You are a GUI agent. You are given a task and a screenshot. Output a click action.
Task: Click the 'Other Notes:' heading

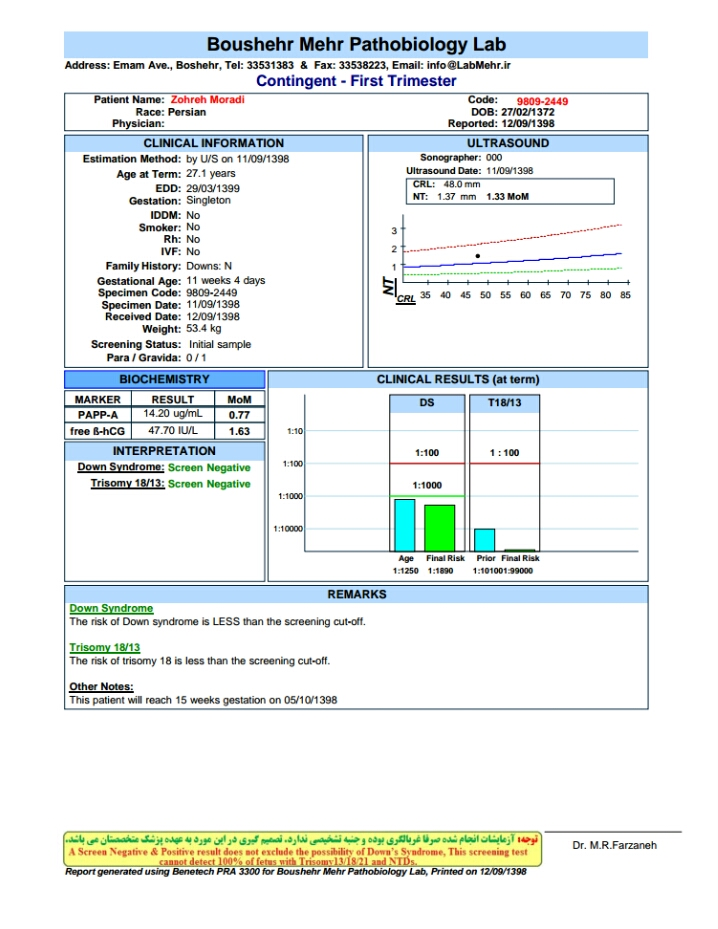101,687
